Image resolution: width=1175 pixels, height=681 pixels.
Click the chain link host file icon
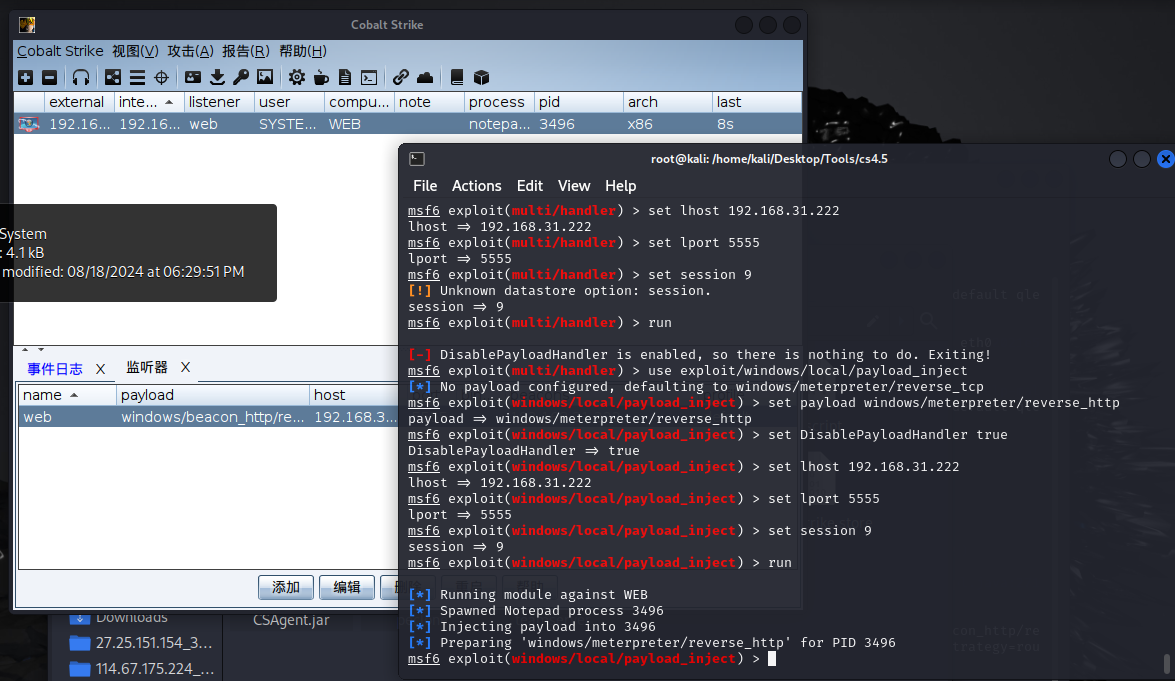tap(400, 77)
